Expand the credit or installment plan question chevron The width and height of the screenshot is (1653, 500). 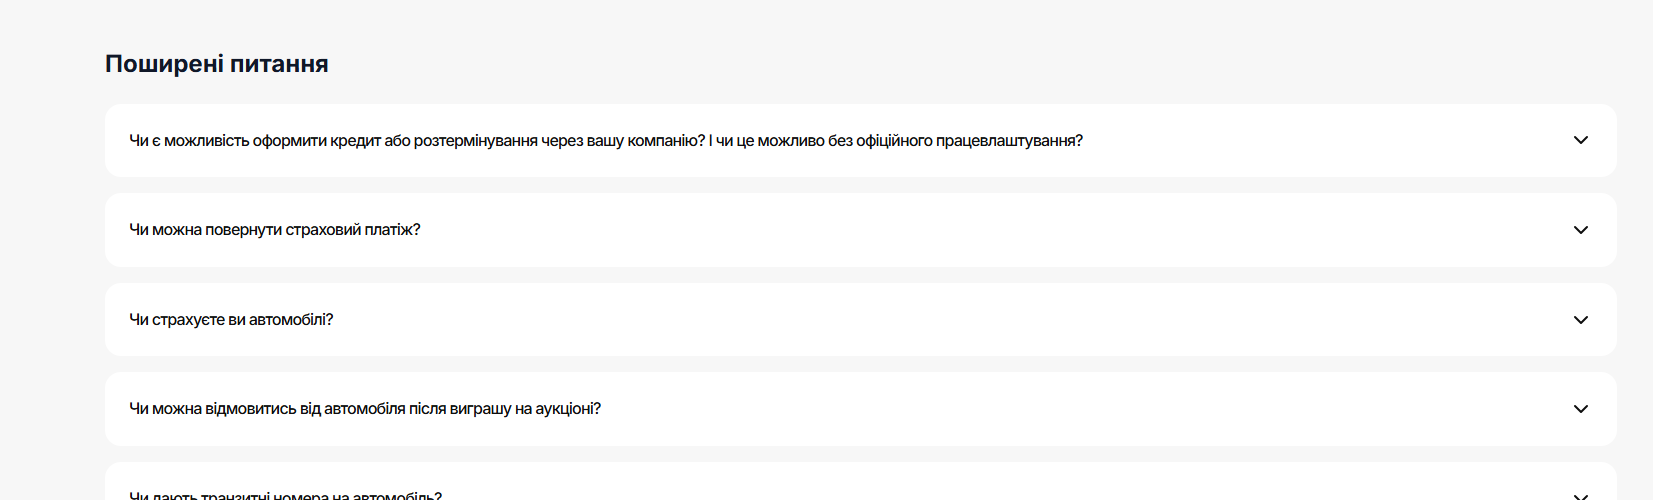point(1580,140)
